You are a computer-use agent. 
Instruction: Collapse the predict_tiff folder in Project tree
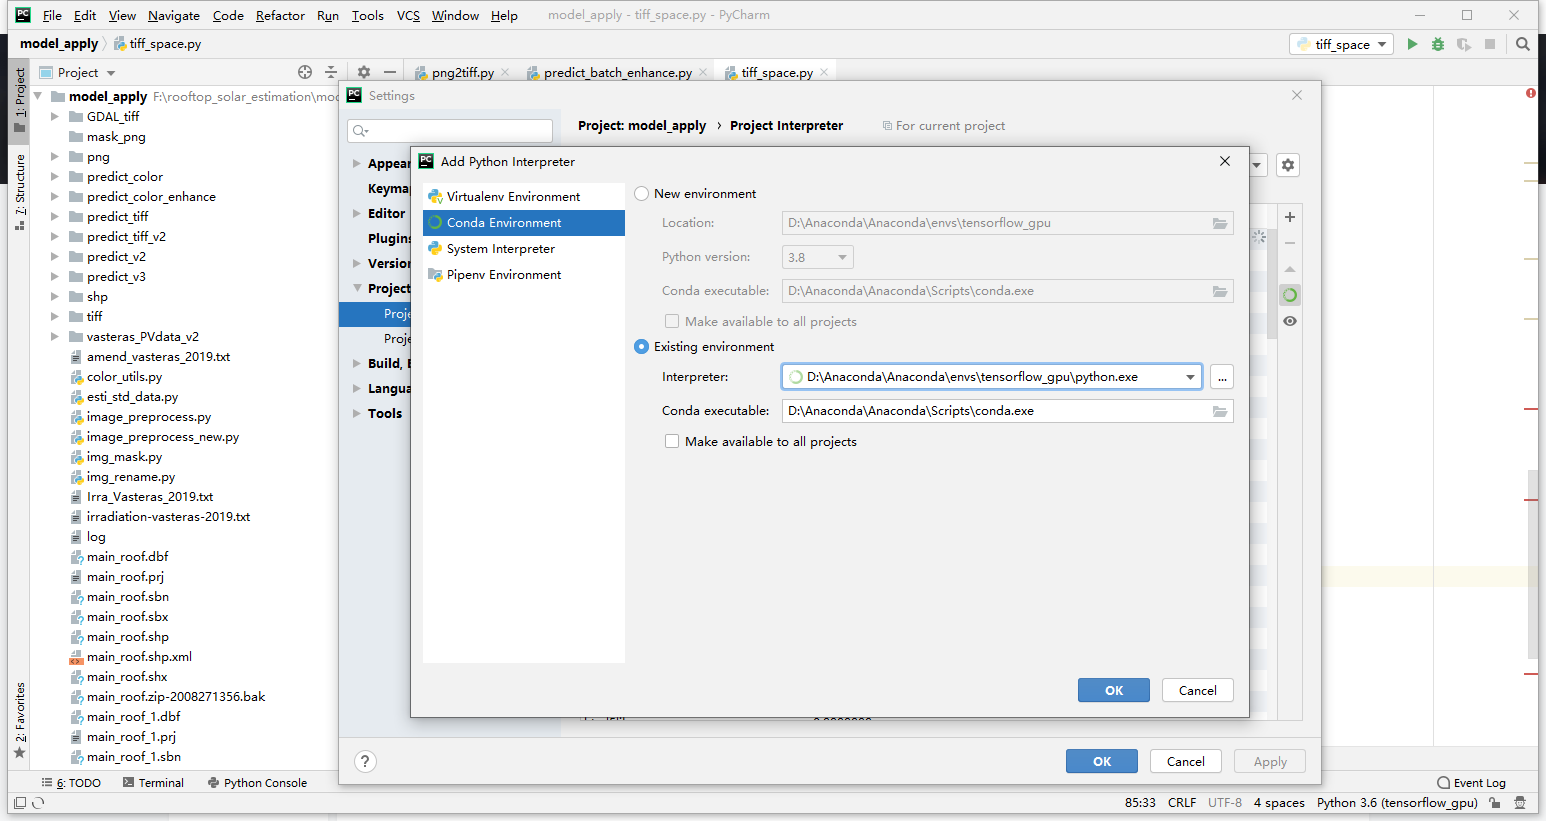(x=57, y=216)
